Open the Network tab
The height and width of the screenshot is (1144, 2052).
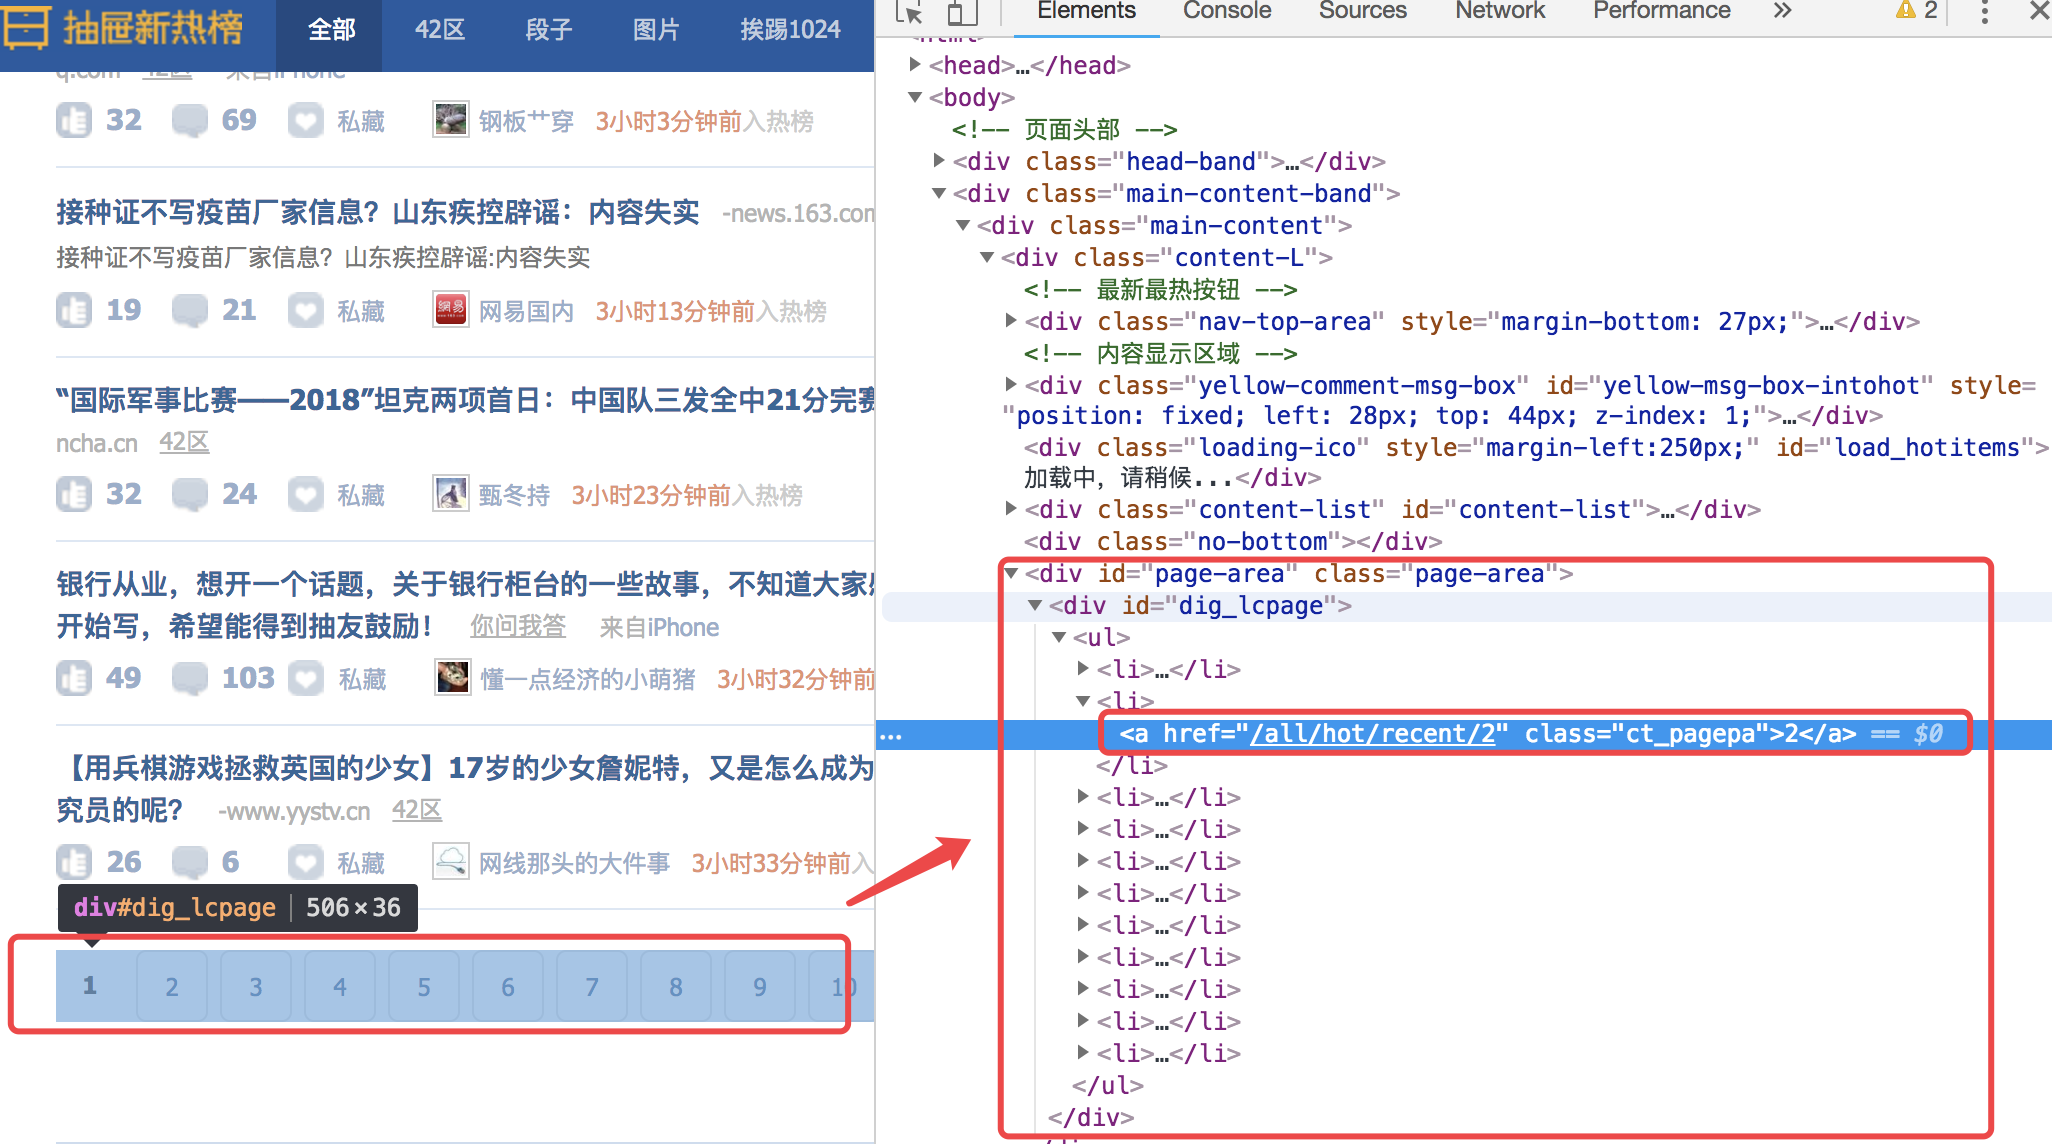coord(1499,11)
